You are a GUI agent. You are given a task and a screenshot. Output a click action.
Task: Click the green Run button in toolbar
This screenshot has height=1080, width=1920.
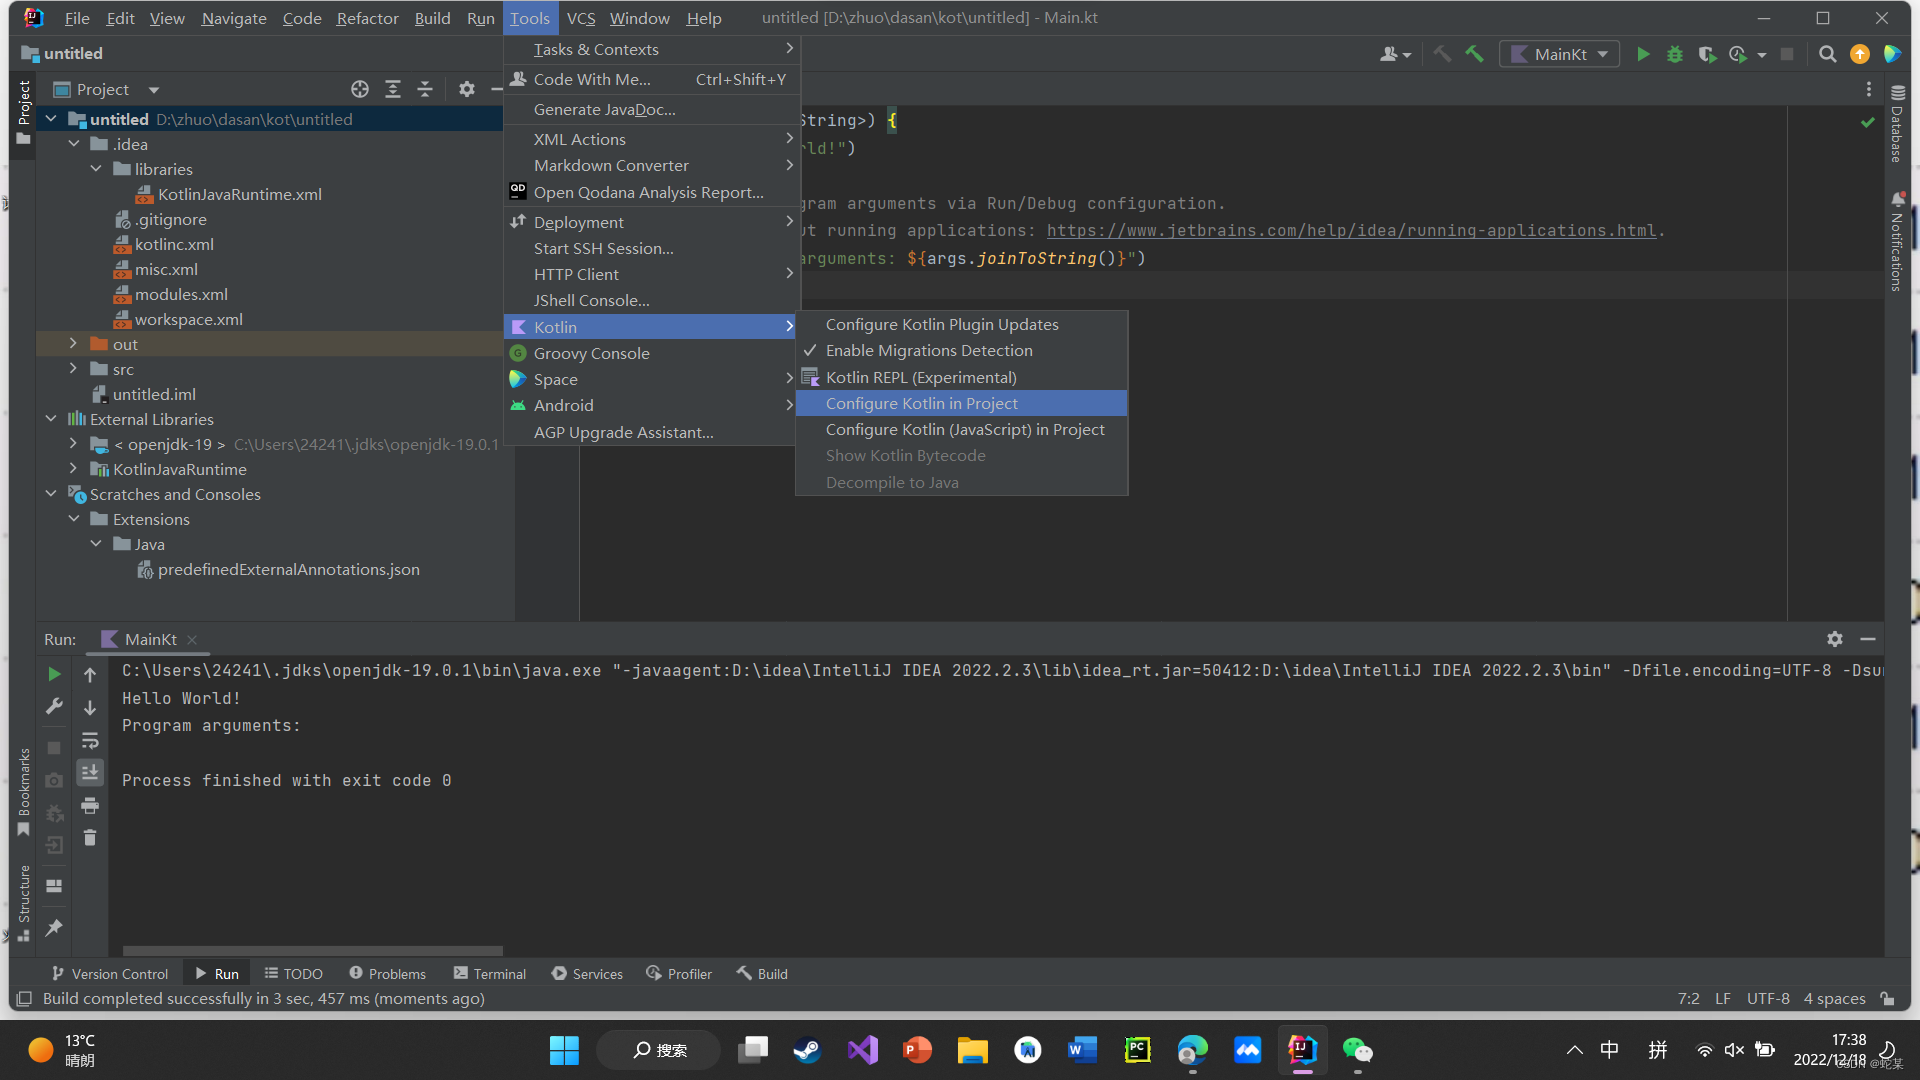click(x=1643, y=54)
